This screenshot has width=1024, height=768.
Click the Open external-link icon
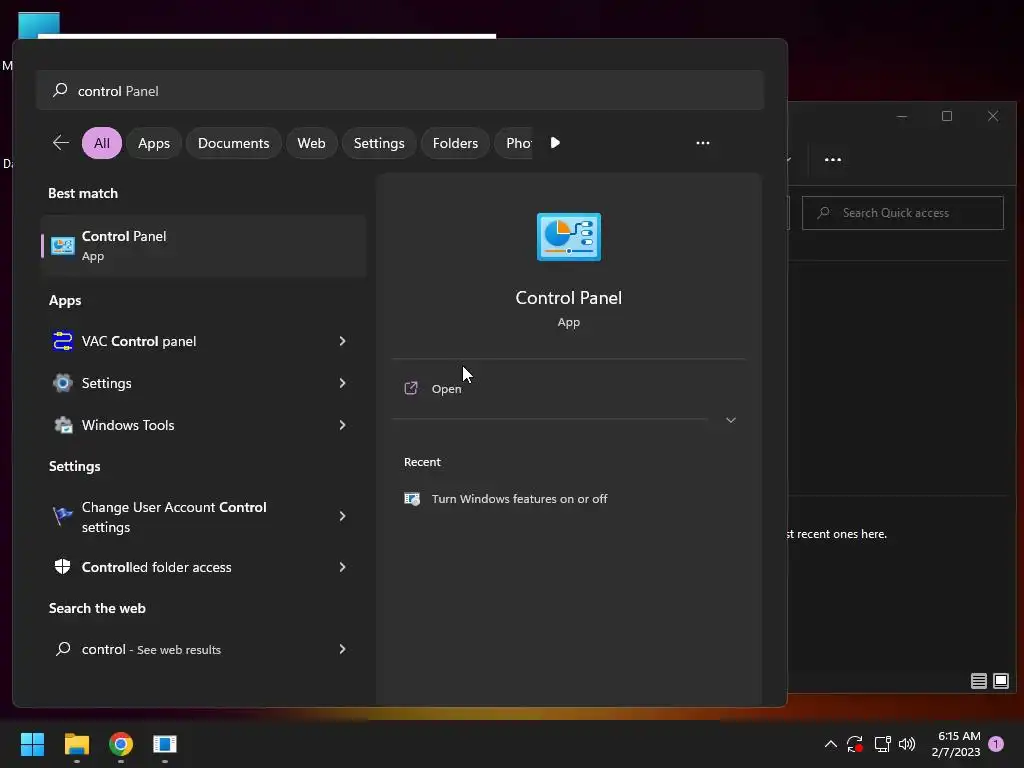click(x=411, y=389)
